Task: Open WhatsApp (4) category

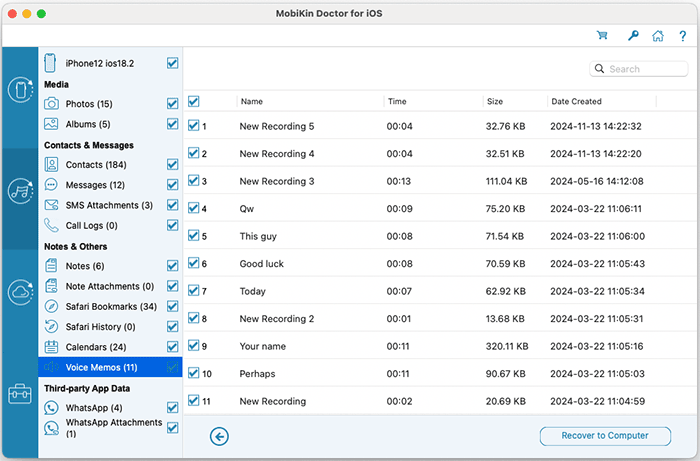Action: [x=94, y=408]
